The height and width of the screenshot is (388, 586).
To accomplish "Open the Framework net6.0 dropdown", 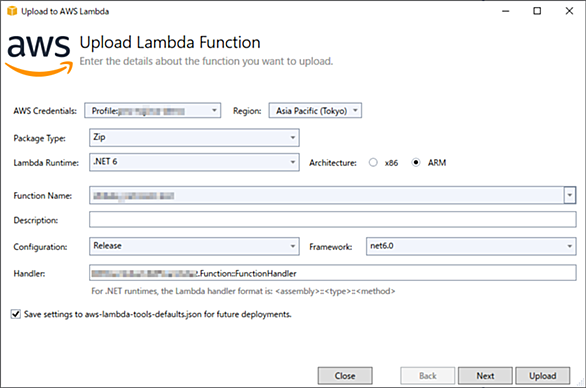I will point(471,246).
